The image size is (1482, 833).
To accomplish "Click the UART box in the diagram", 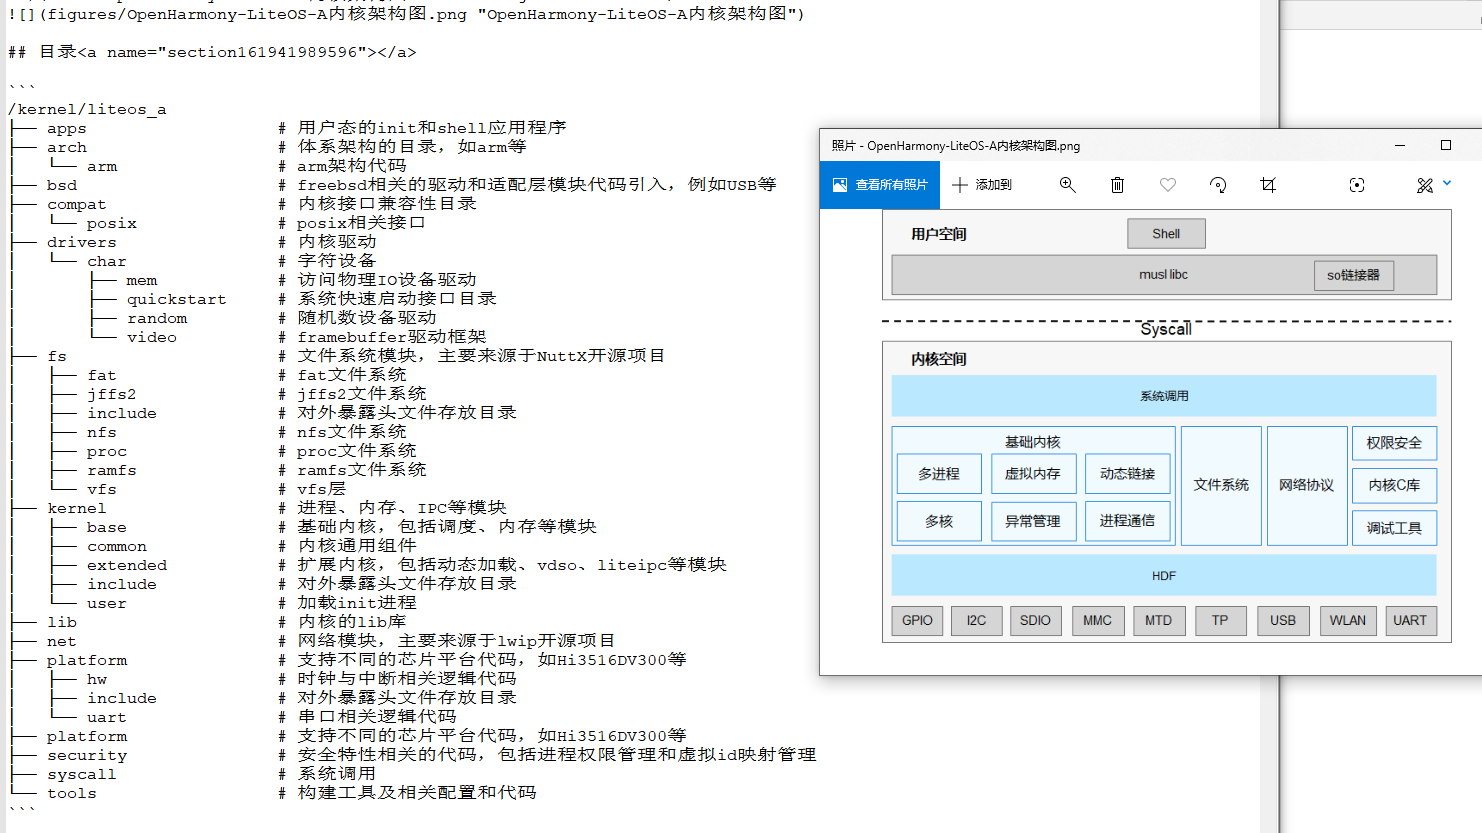I will [1410, 621].
